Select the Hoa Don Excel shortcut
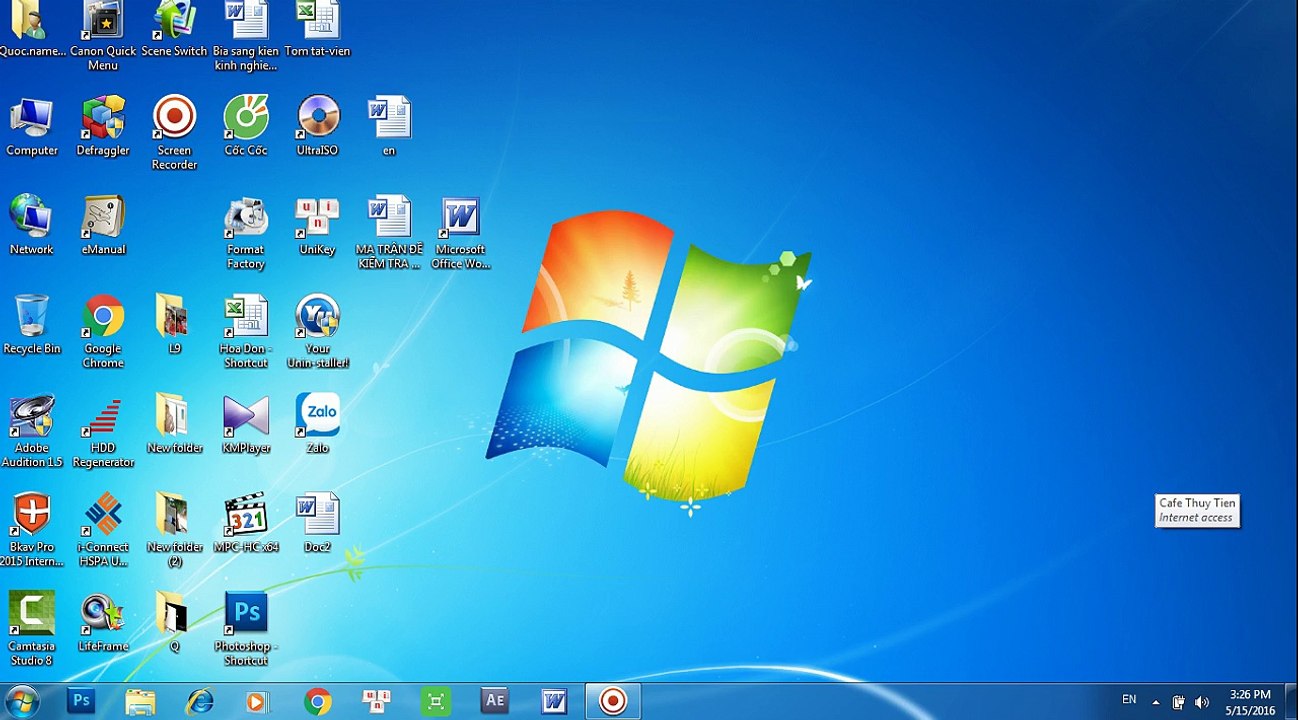1298x720 pixels. coord(246,331)
